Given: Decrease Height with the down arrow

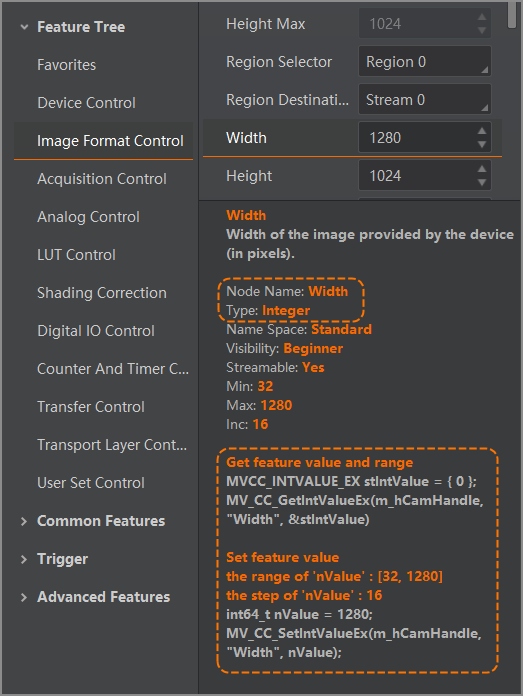Looking at the screenshot, I should tap(482, 182).
